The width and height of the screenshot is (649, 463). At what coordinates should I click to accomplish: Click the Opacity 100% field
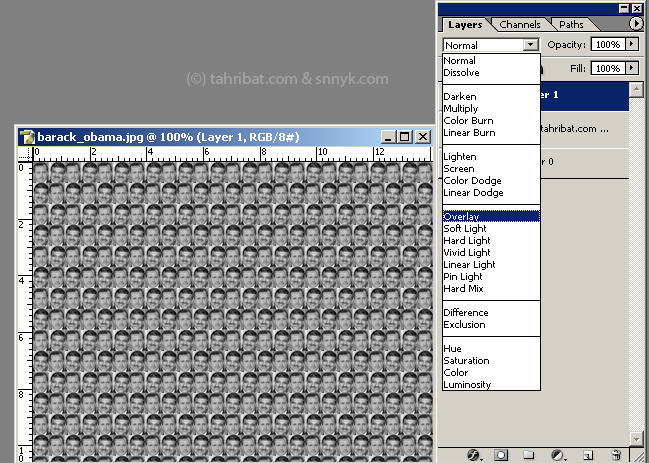(608, 44)
